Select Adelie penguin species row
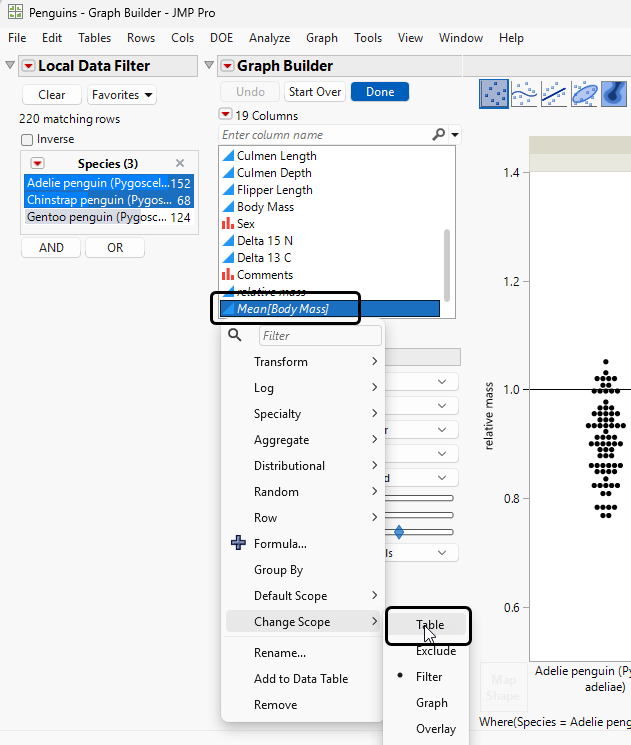 (x=109, y=183)
